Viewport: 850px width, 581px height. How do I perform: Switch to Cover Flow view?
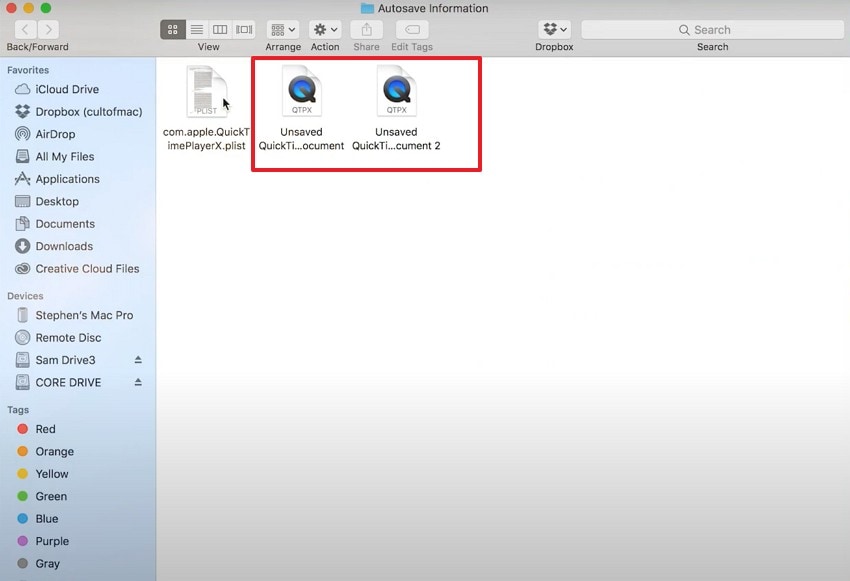[x=244, y=29]
